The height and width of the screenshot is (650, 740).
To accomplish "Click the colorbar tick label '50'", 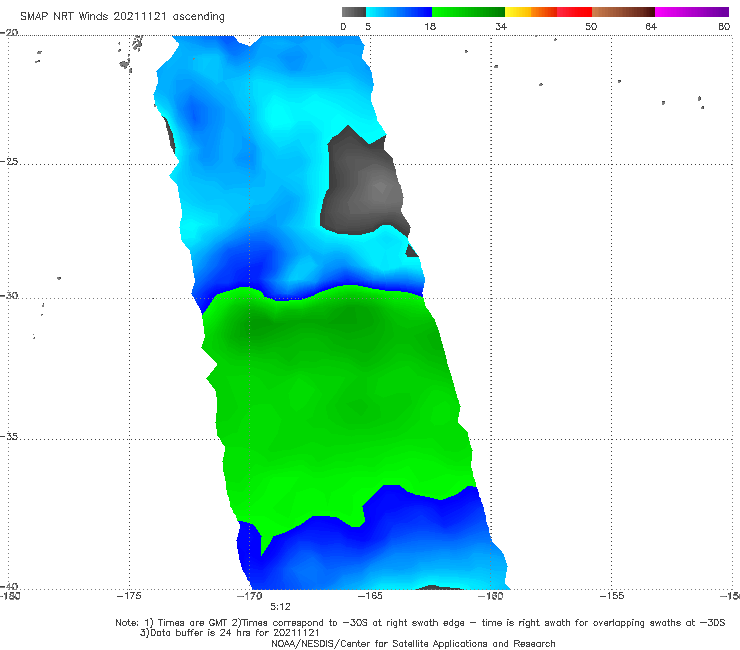I will (591, 26).
